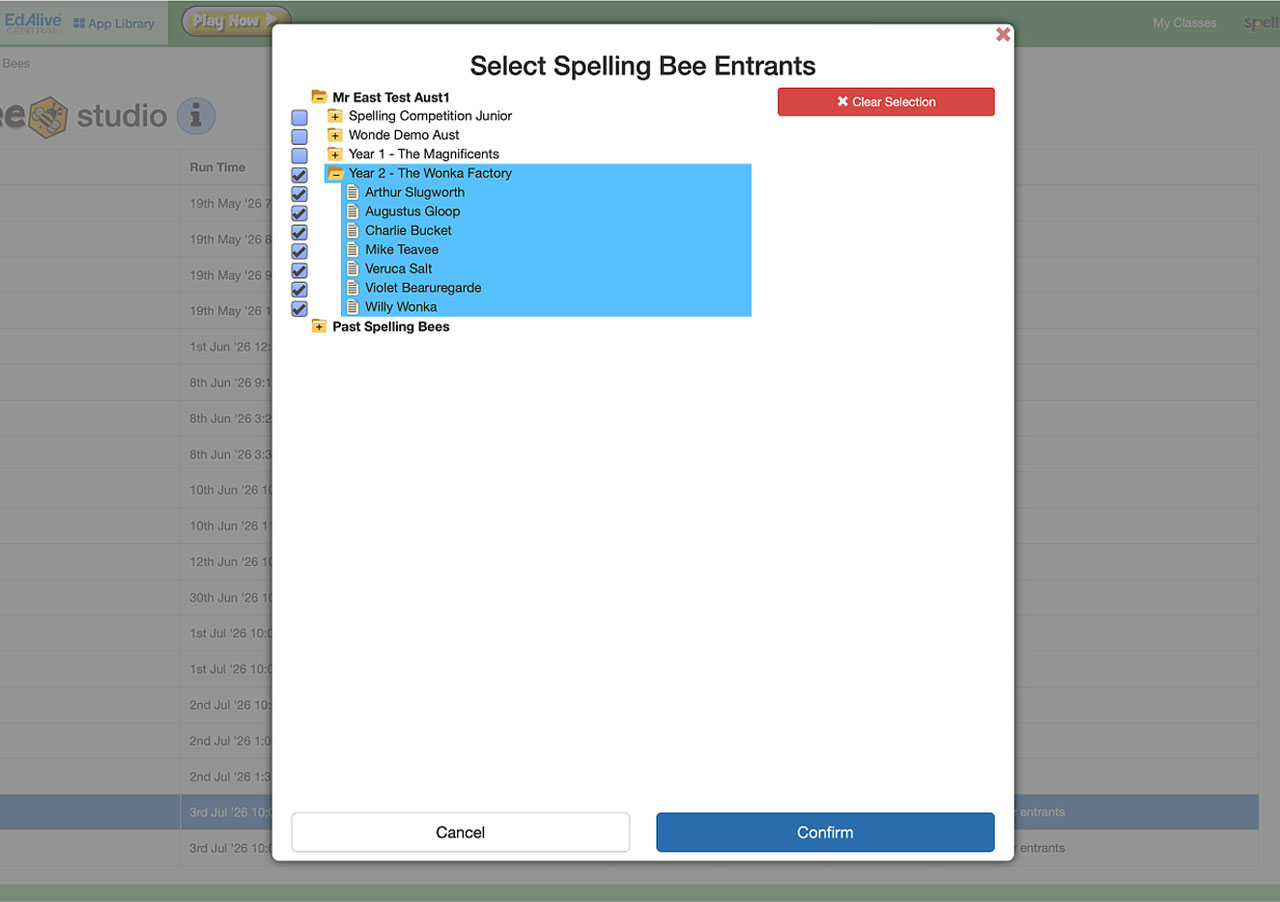Expand the Year 1 - The Magnificents folder

click(x=335, y=154)
